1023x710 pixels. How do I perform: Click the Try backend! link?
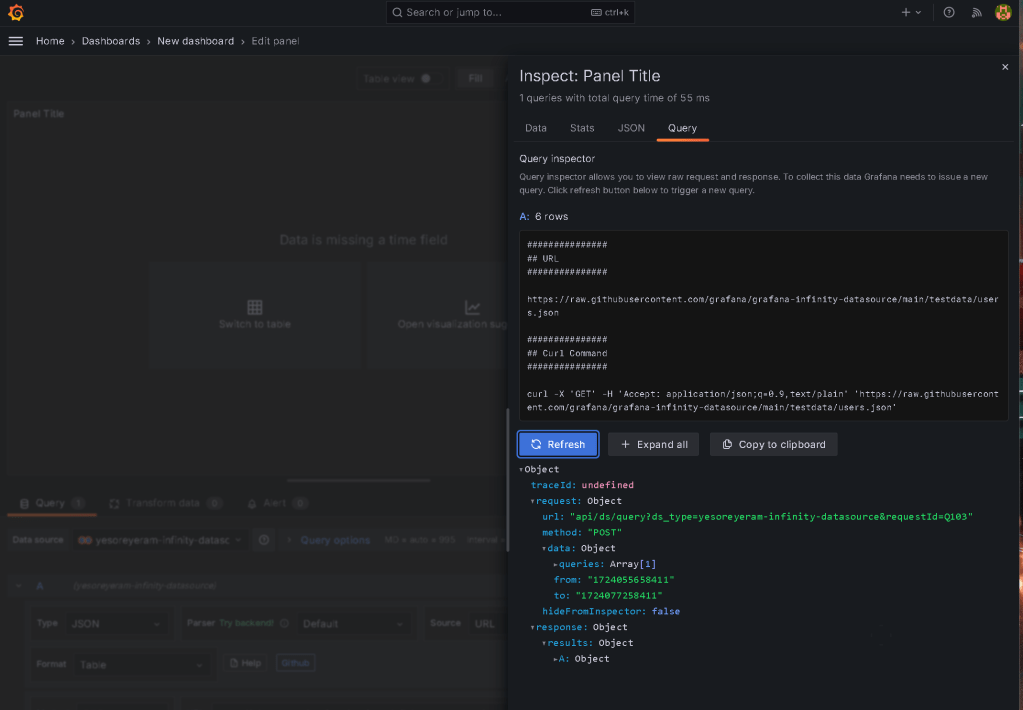click(246, 623)
